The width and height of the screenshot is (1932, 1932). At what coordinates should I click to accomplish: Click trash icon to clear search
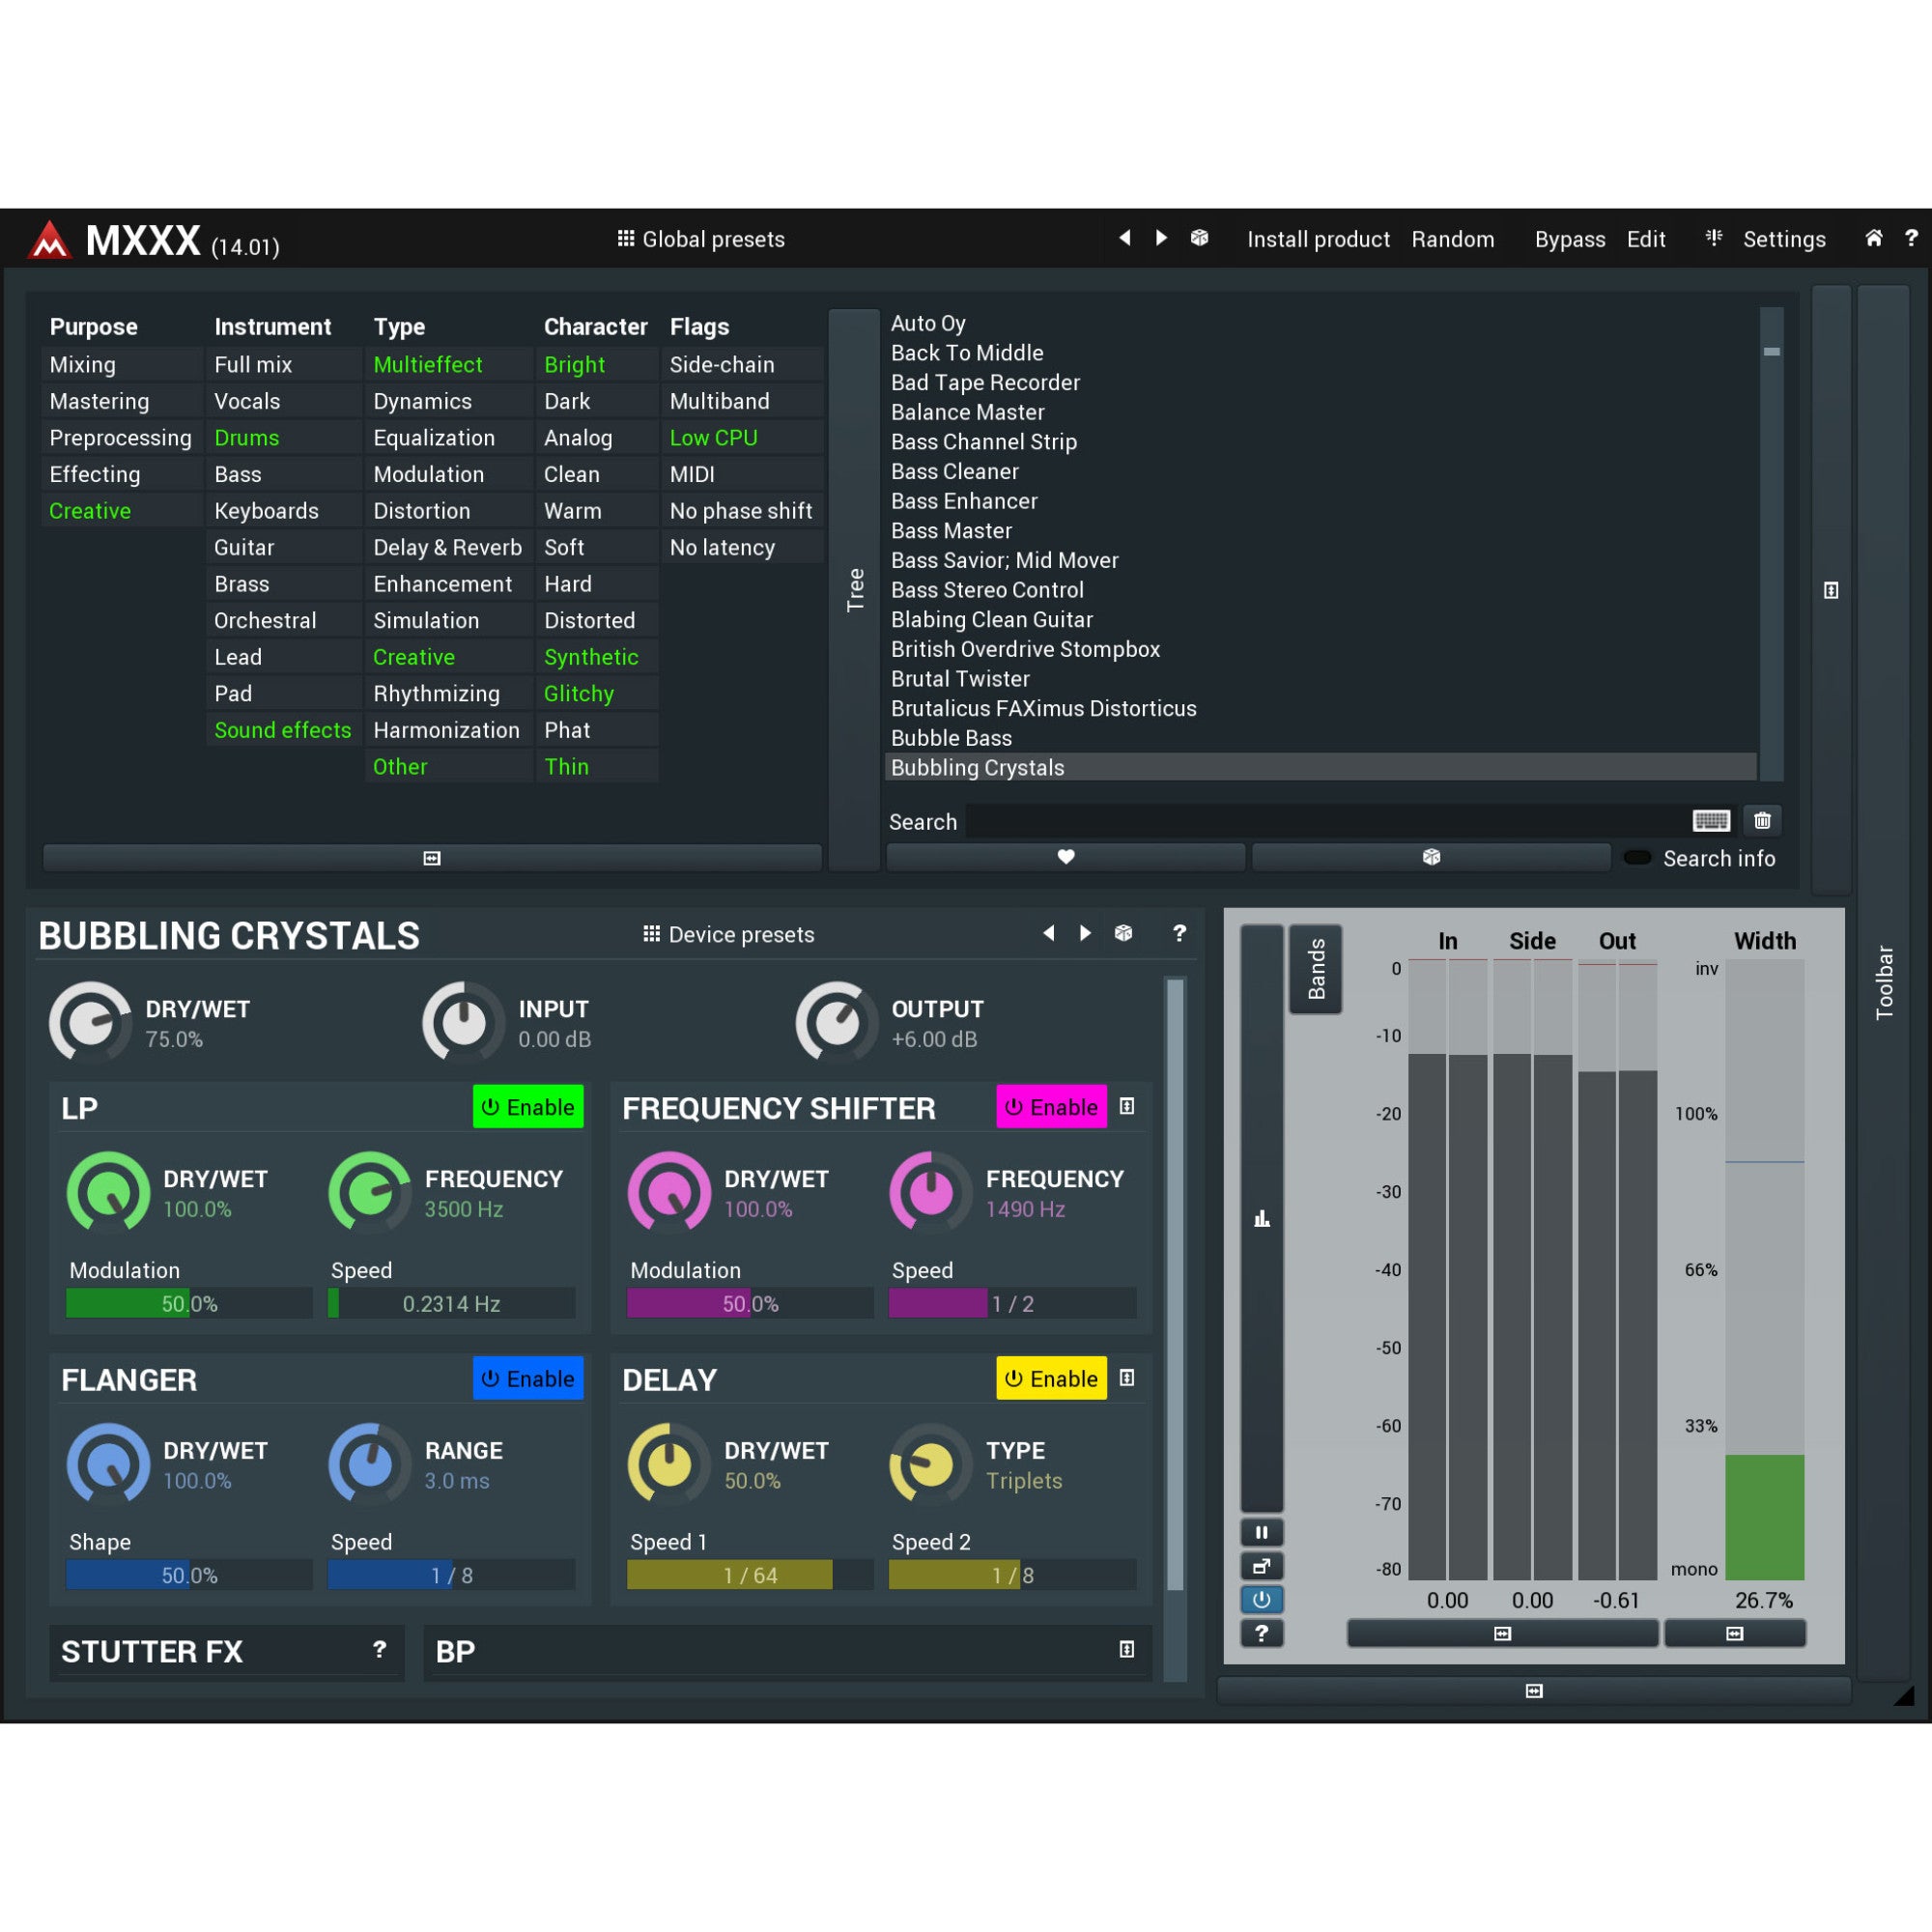pos(1762,821)
